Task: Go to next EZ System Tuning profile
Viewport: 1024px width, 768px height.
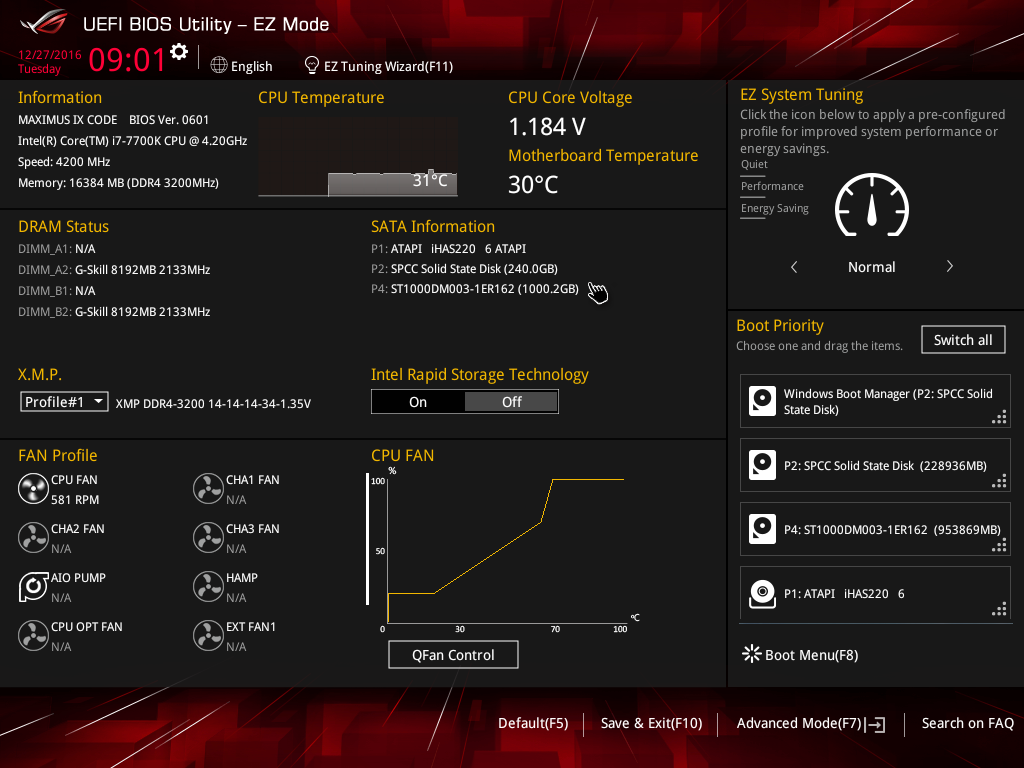Action: (950, 266)
